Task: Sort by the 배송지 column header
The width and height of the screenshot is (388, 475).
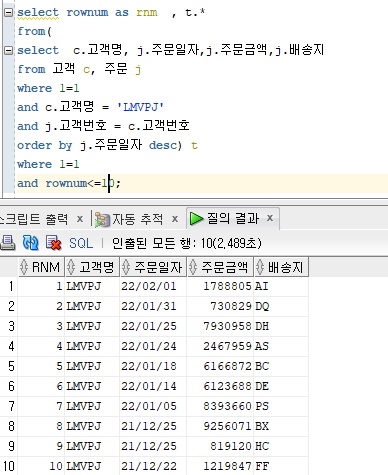Action: [281, 267]
